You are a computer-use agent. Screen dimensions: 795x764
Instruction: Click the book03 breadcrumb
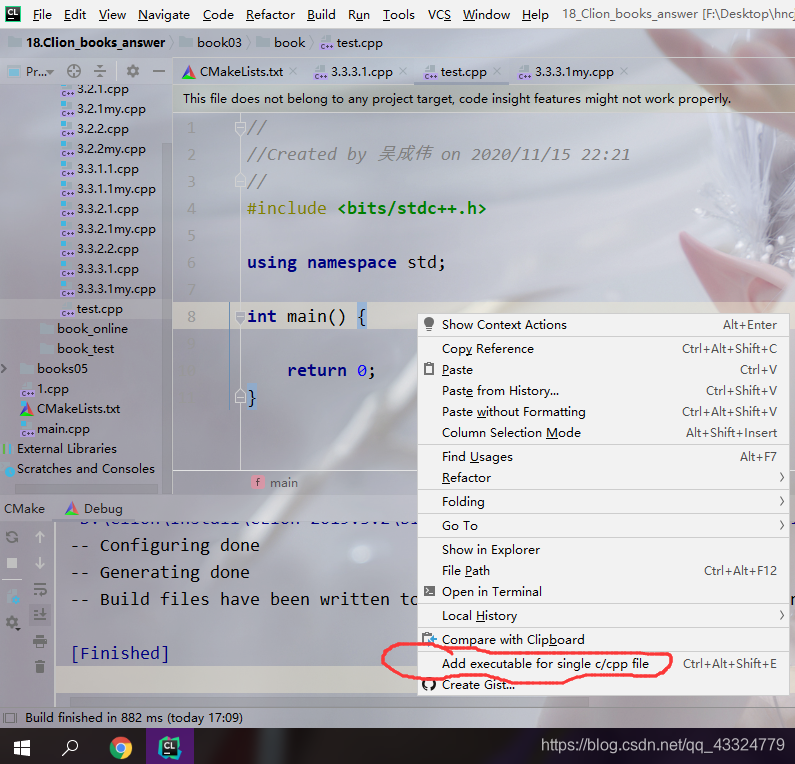tap(212, 43)
